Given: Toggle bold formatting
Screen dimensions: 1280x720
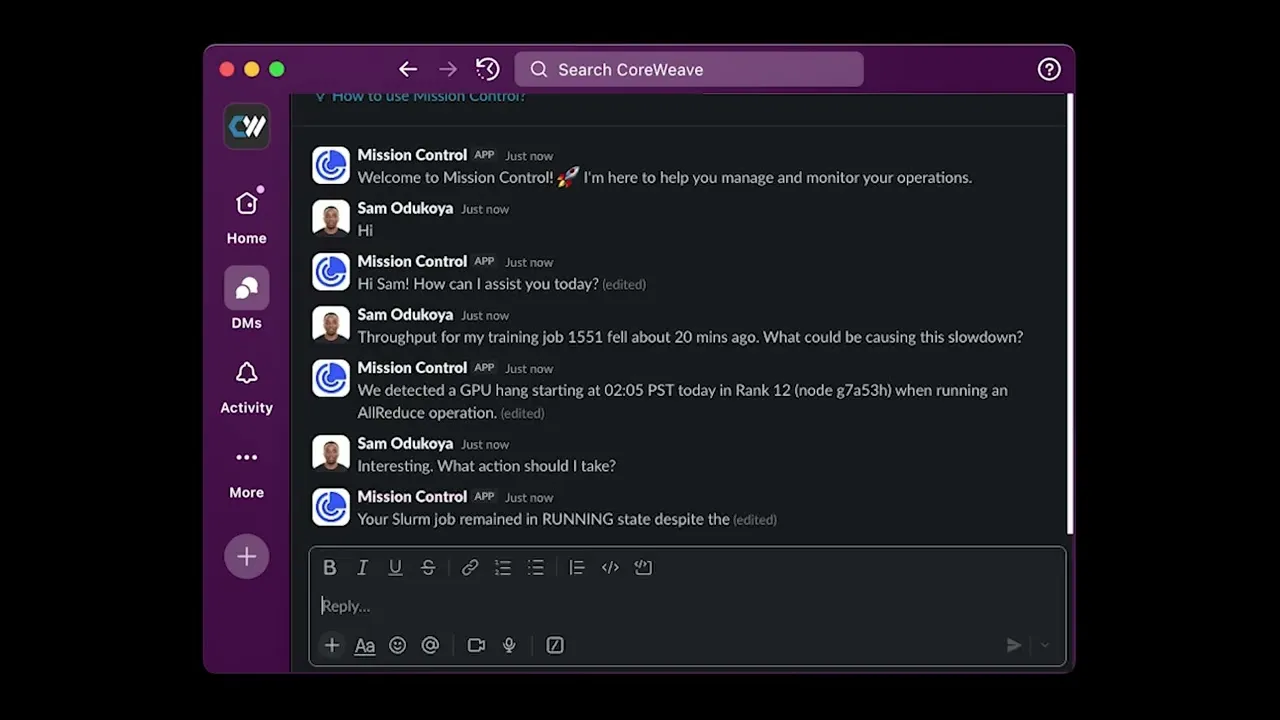Looking at the screenshot, I should tap(329, 567).
